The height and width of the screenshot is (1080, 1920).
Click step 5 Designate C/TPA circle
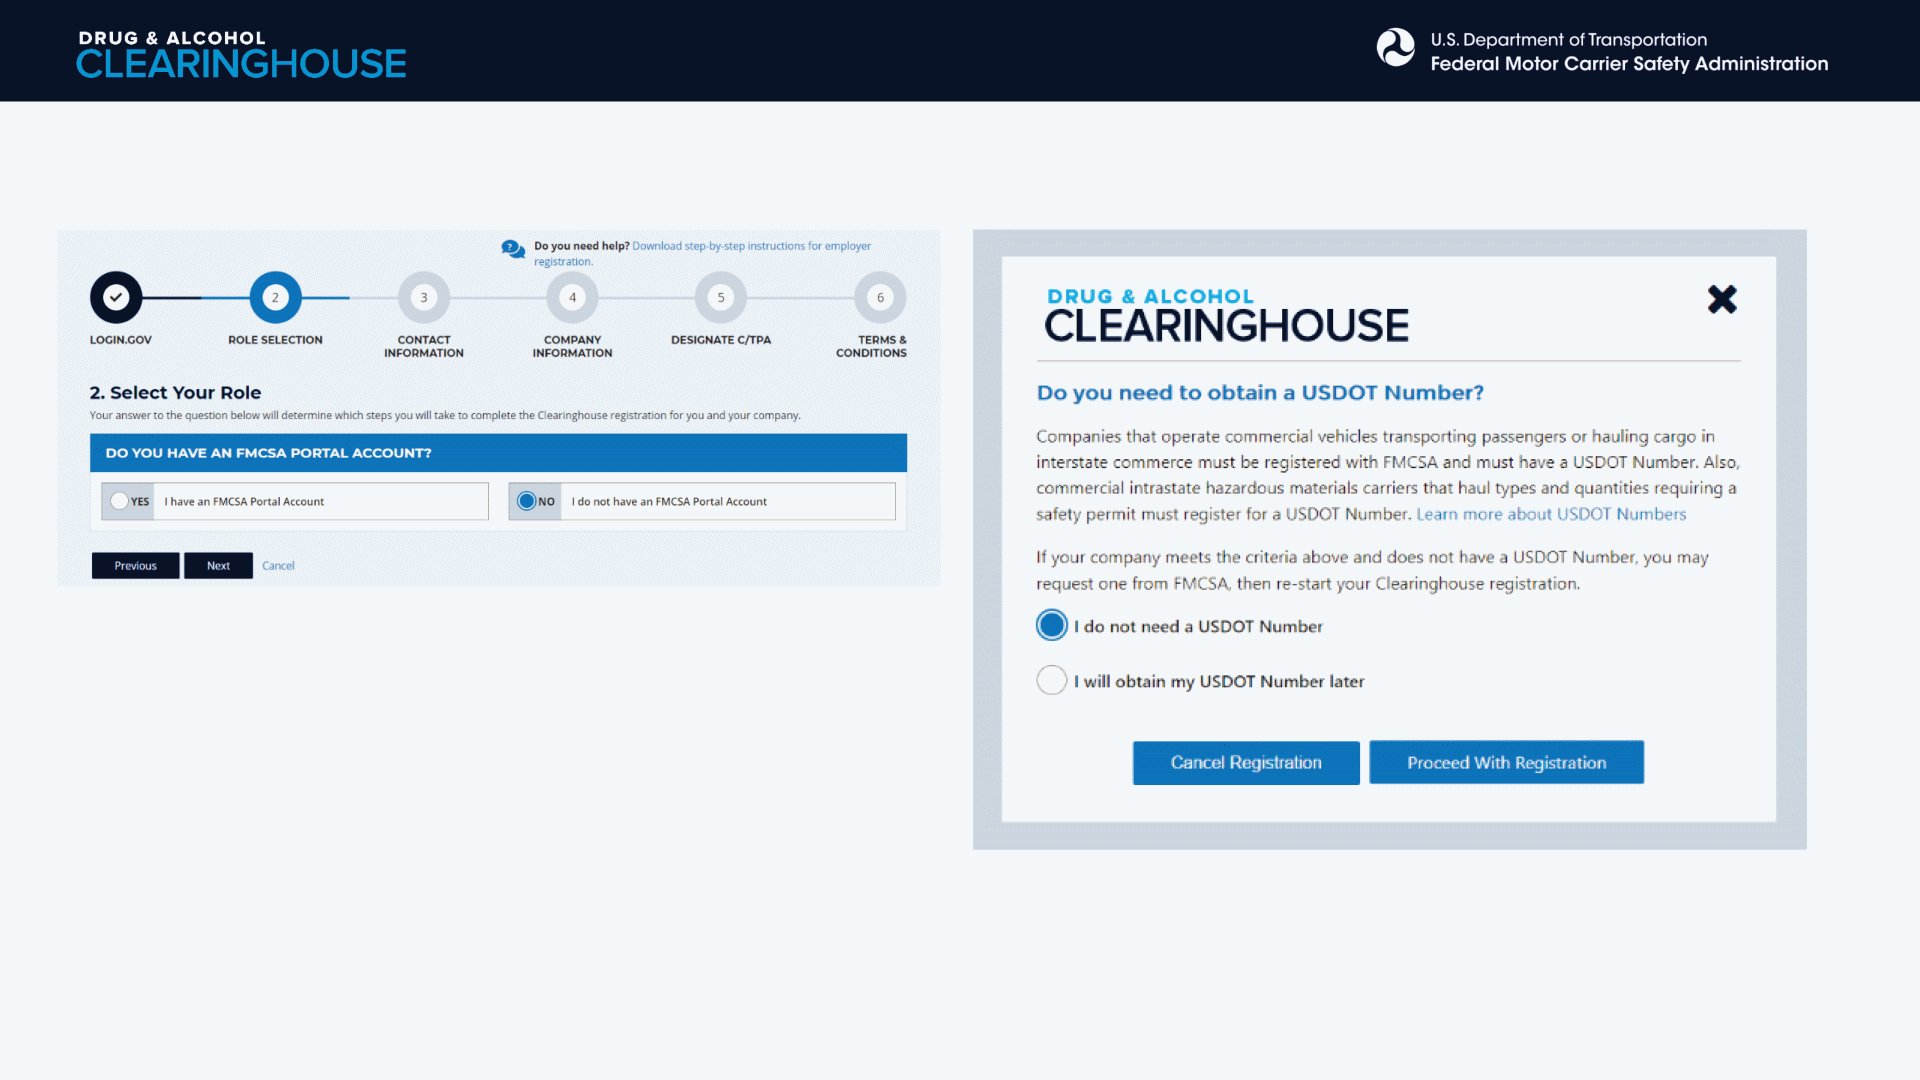point(721,297)
